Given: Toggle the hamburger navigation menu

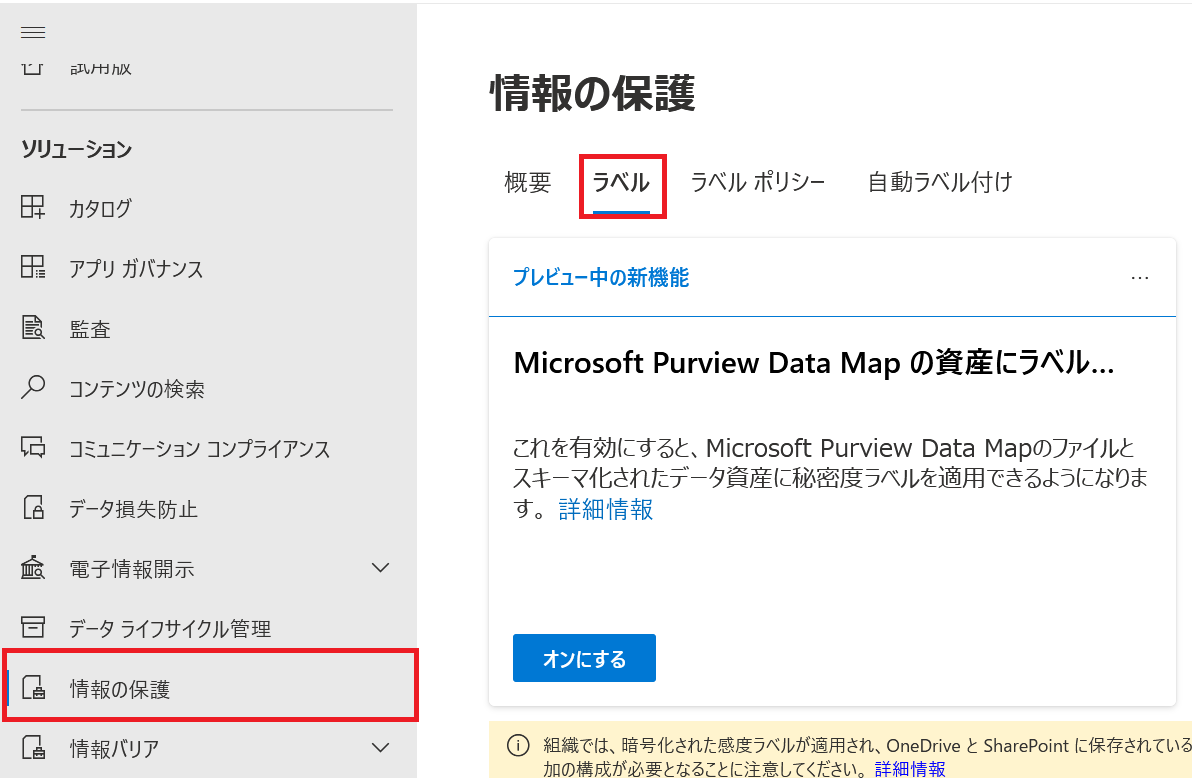Looking at the screenshot, I should tap(33, 32).
